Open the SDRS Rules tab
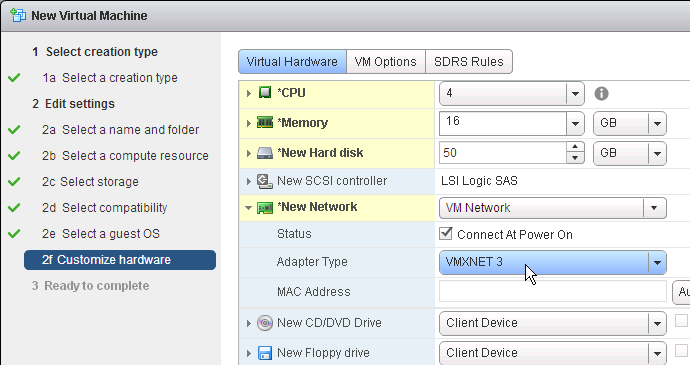This screenshot has height=365, width=690. [x=469, y=62]
